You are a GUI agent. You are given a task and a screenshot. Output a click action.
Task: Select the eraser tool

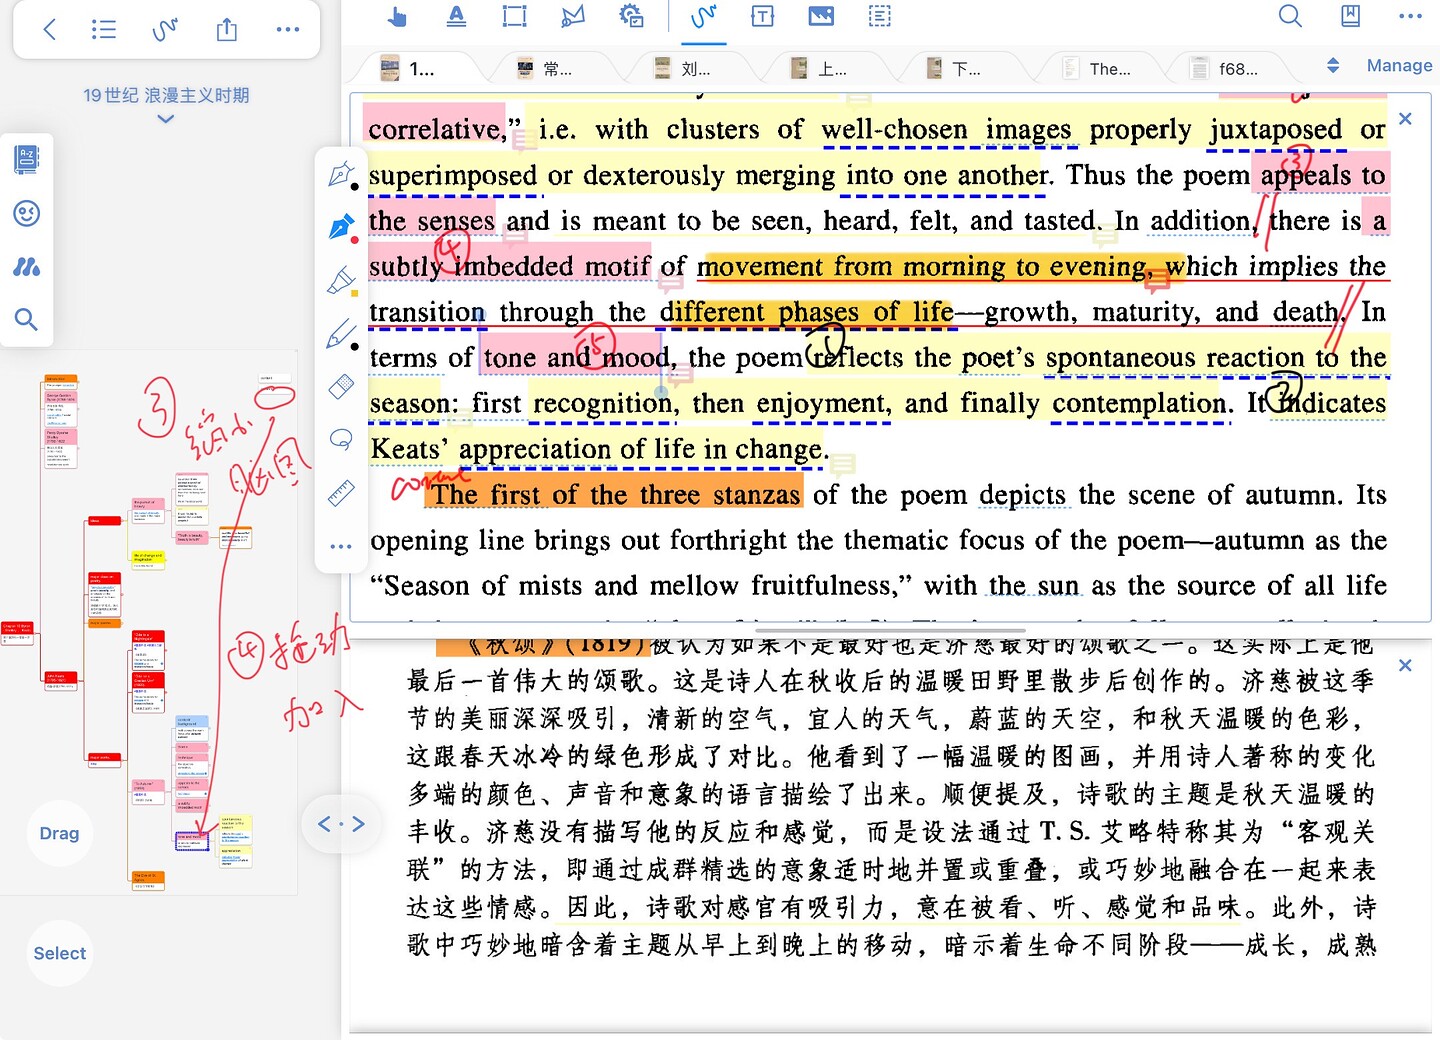point(341,387)
